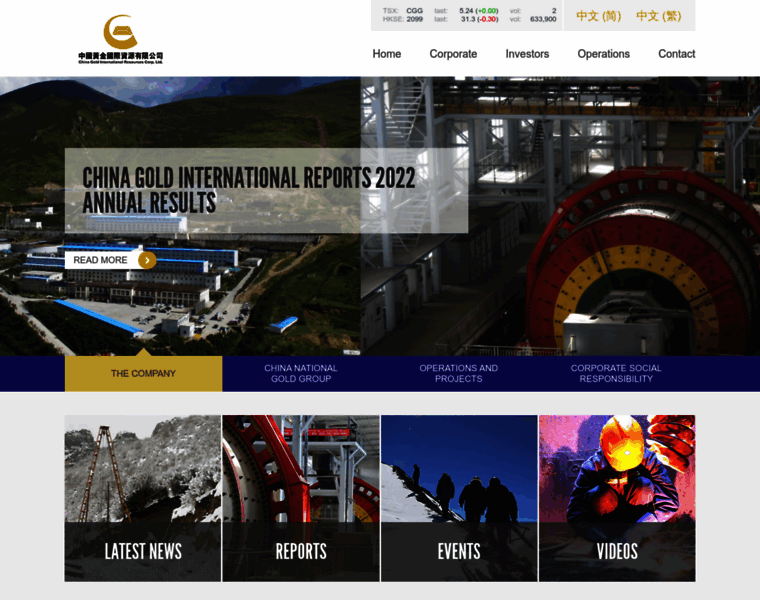Open the Corporate menu
Screen dimensions: 760x600
(453, 54)
